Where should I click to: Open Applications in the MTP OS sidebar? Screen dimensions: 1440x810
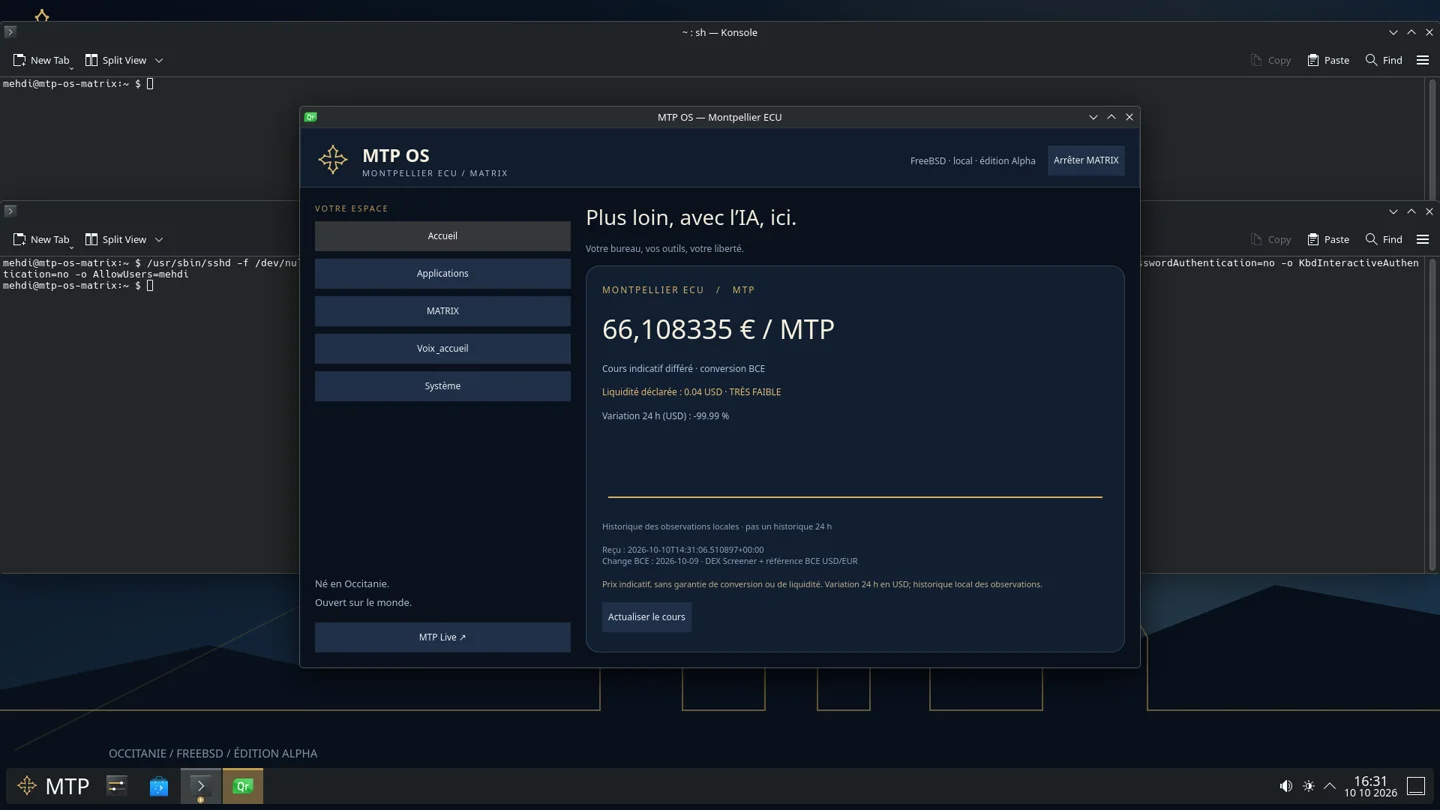click(442, 273)
